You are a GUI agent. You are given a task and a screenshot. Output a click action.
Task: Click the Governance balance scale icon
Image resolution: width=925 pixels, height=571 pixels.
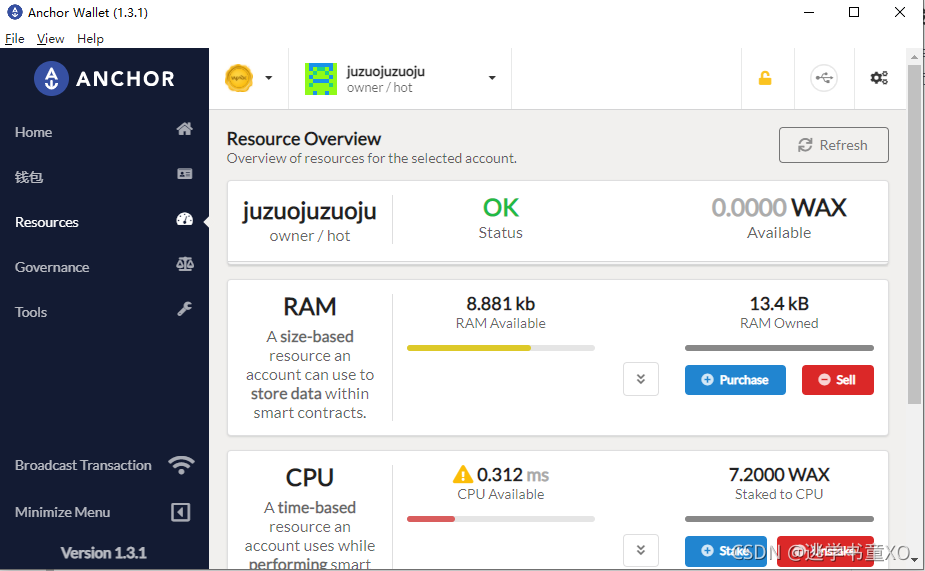tap(185, 264)
